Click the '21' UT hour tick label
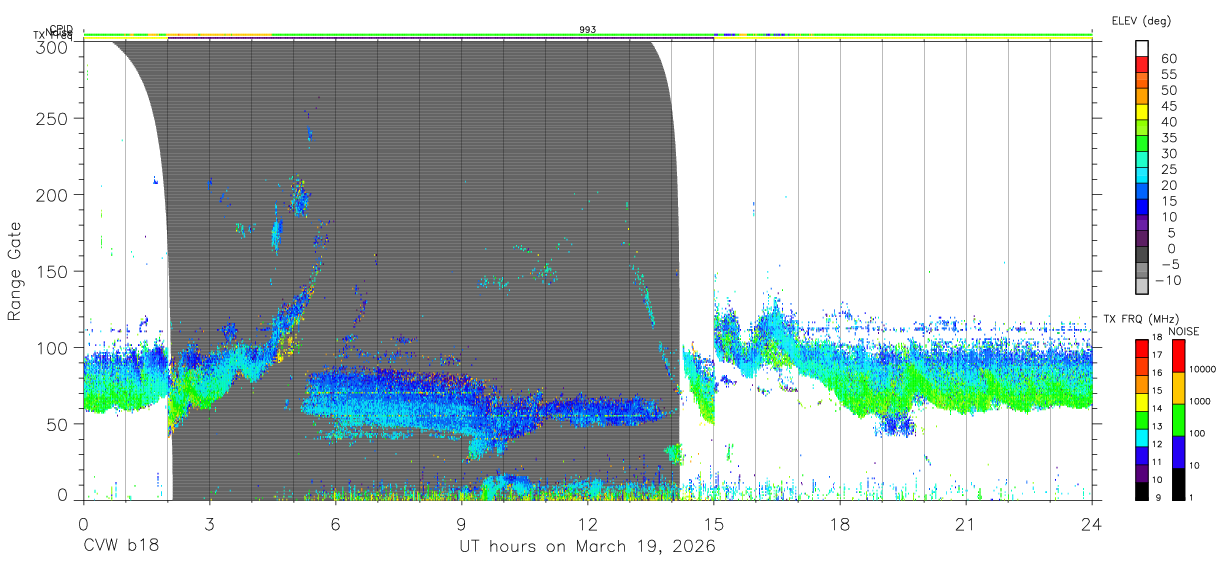1228x567 pixels. tap(966, 524)
